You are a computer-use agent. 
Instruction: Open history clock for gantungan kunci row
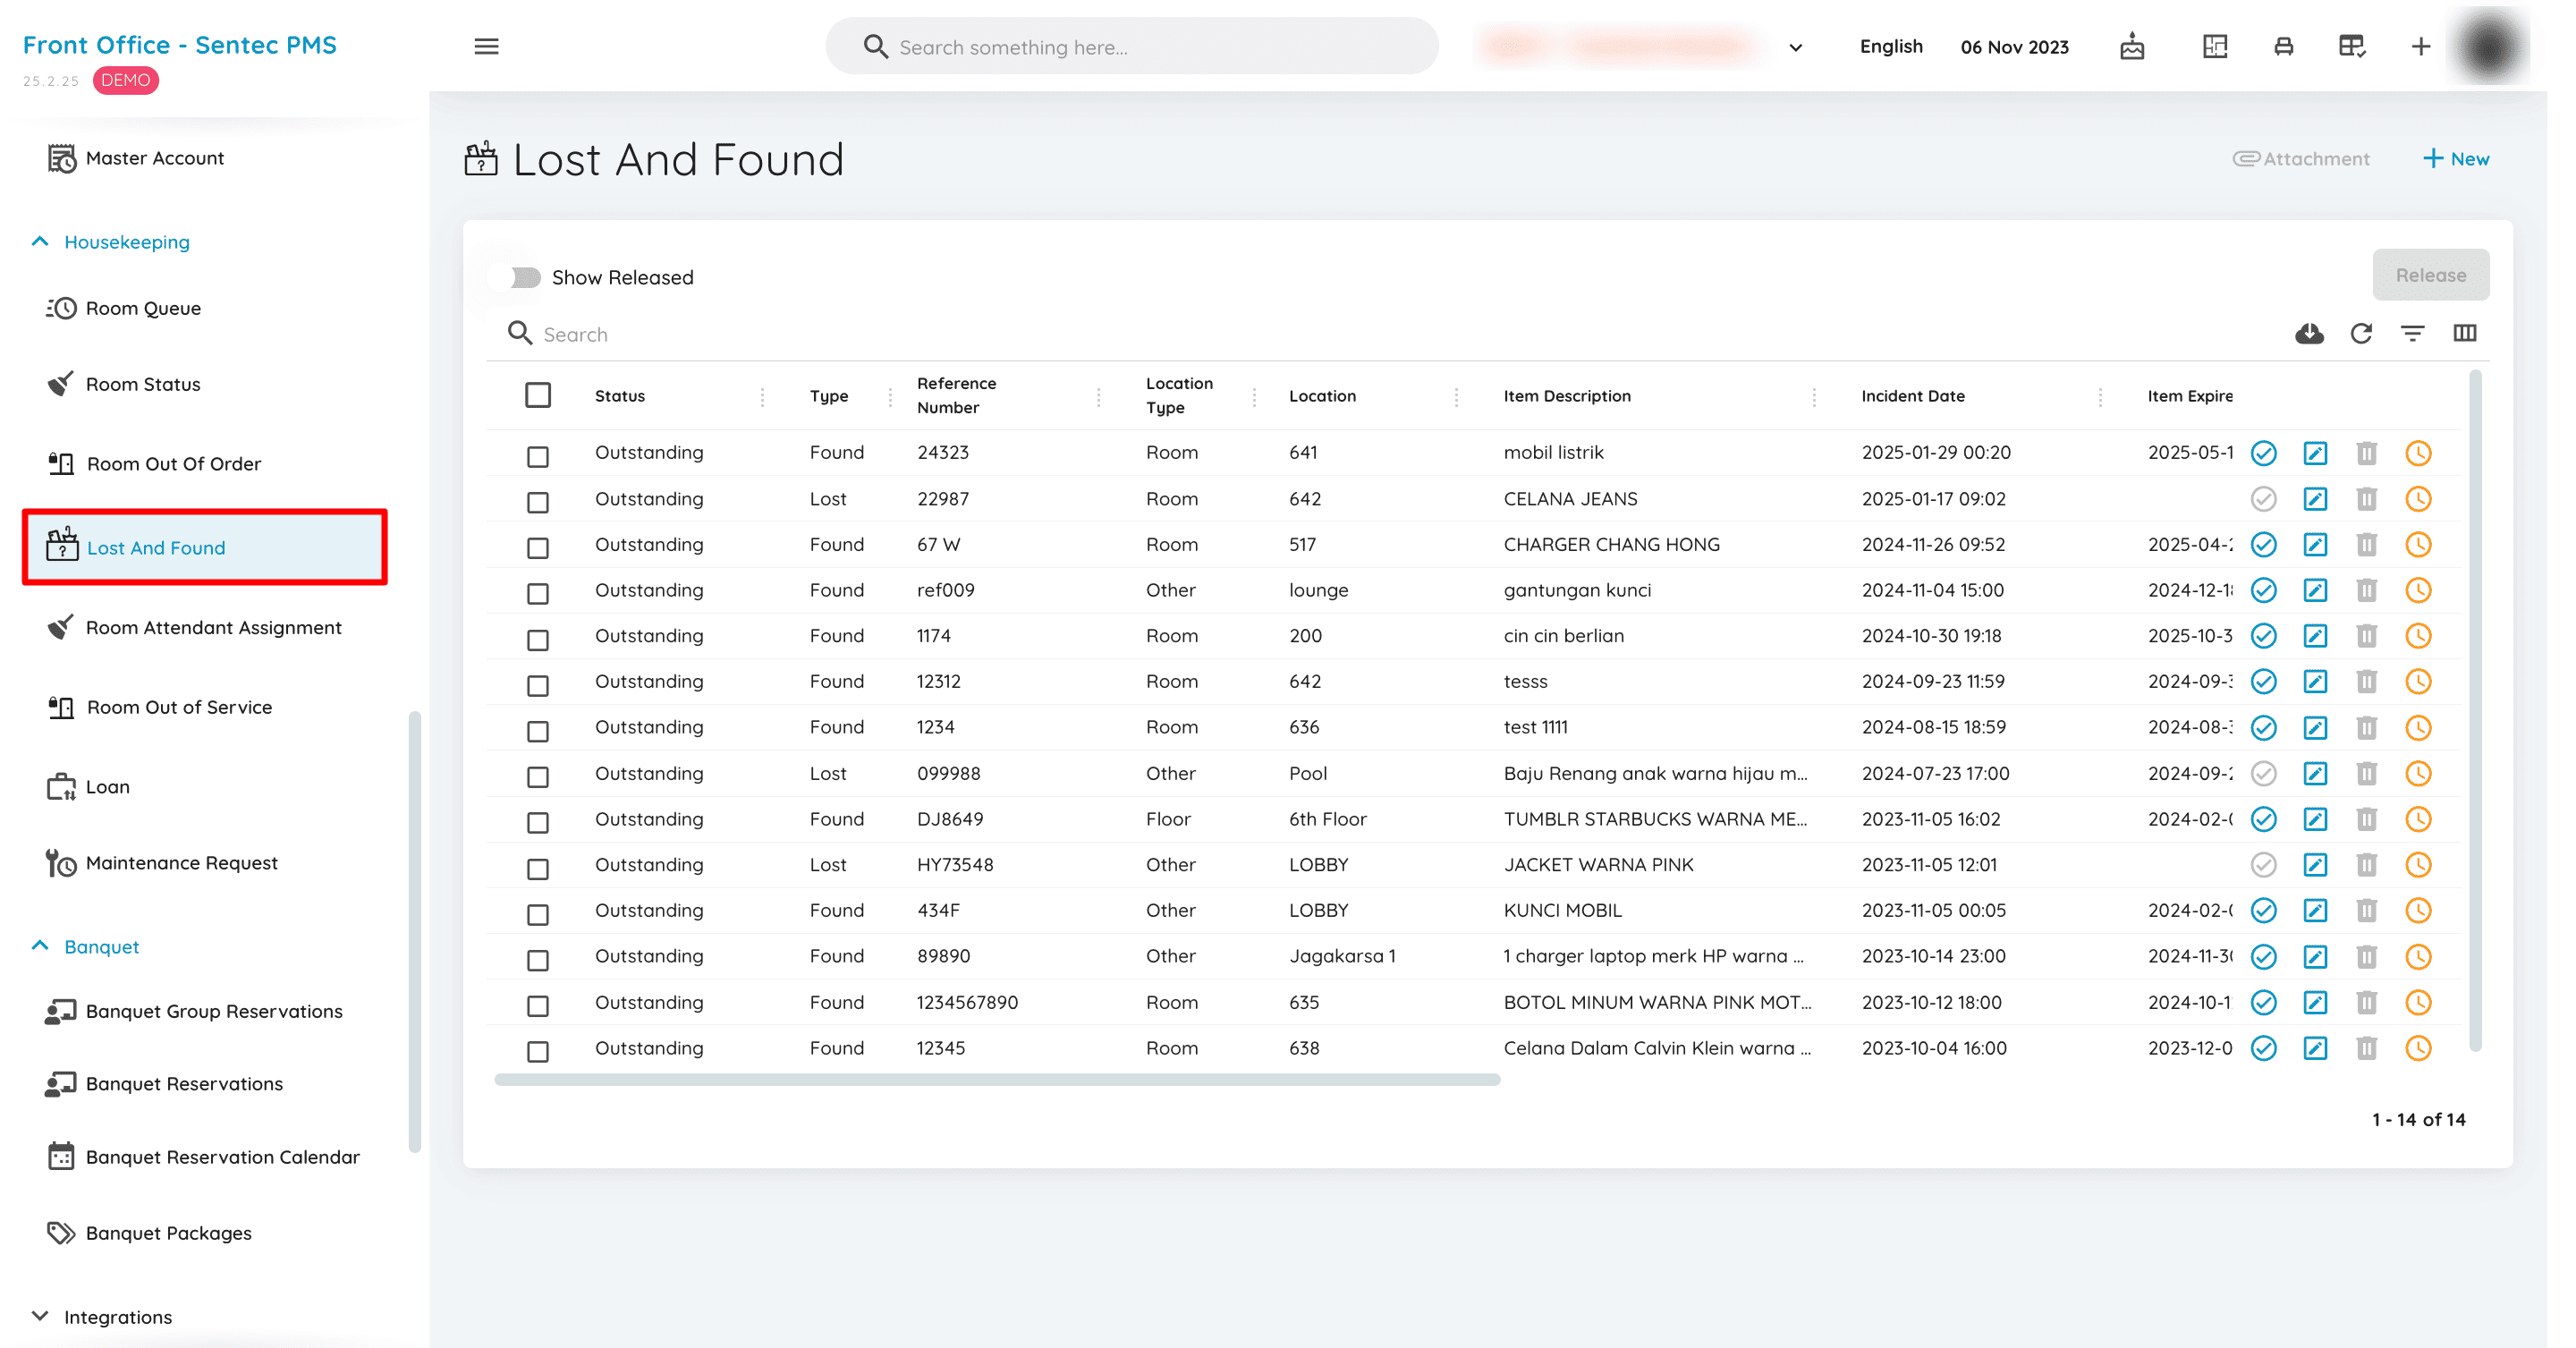point(2417,590)
